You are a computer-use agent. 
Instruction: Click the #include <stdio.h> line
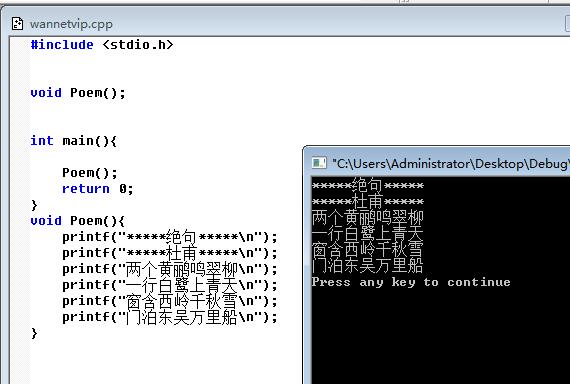[x=102, y=45]
